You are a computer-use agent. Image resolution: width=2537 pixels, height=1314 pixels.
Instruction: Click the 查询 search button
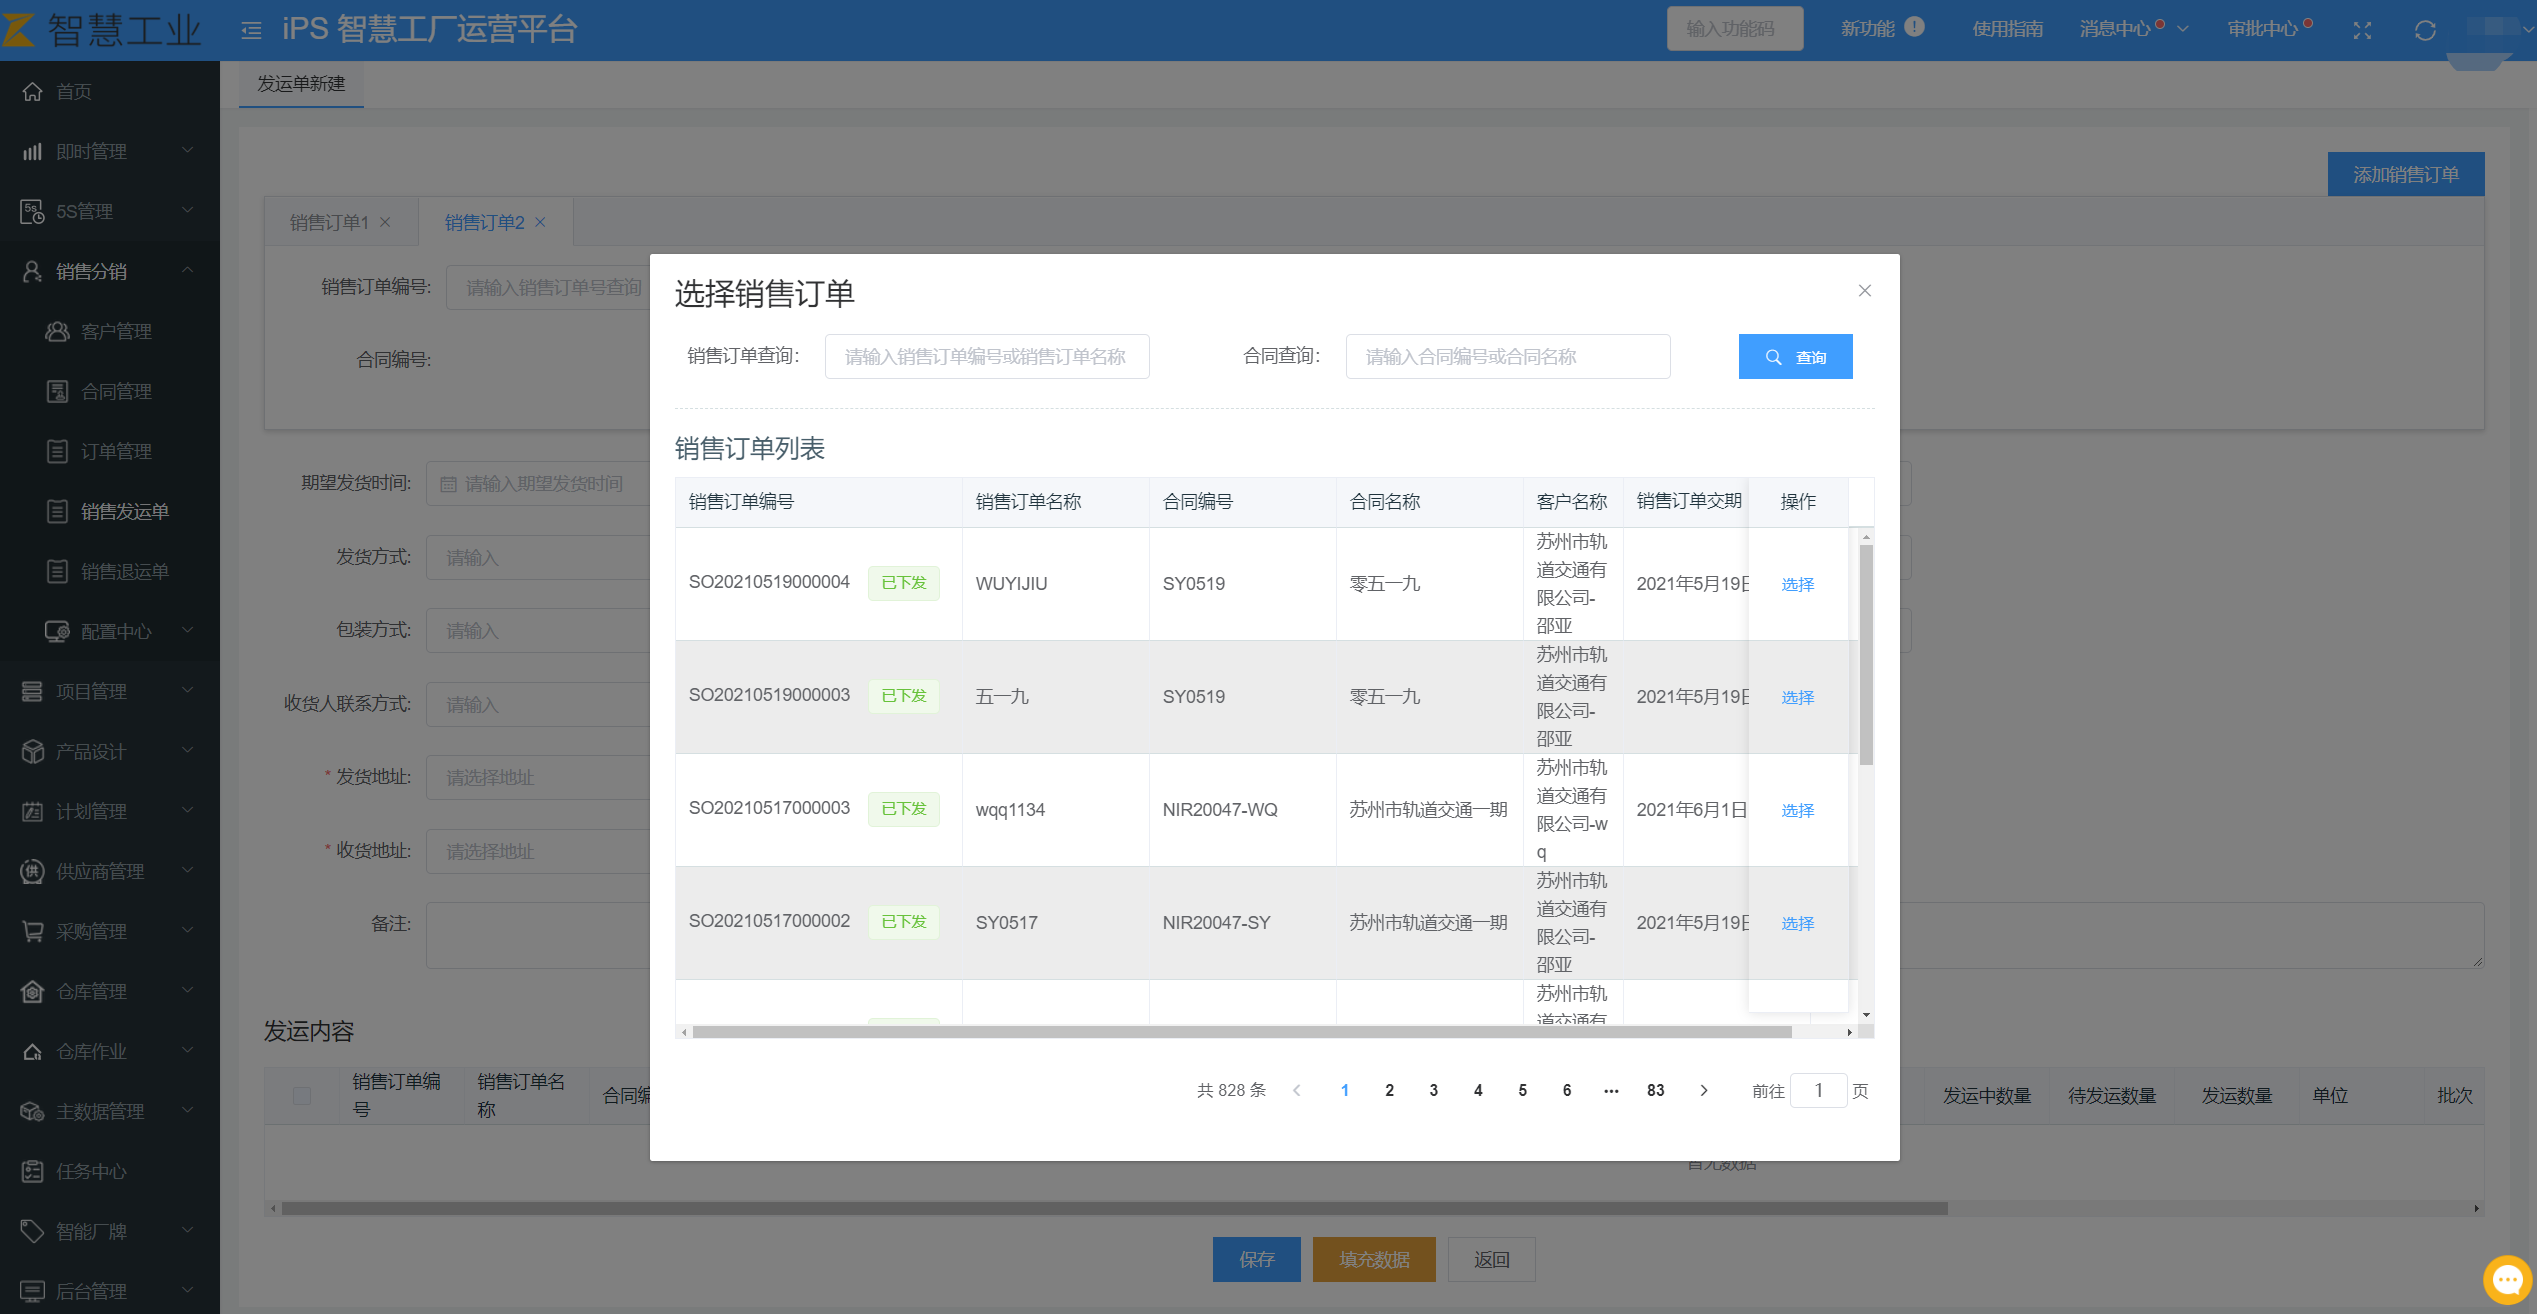(1795, 357)
